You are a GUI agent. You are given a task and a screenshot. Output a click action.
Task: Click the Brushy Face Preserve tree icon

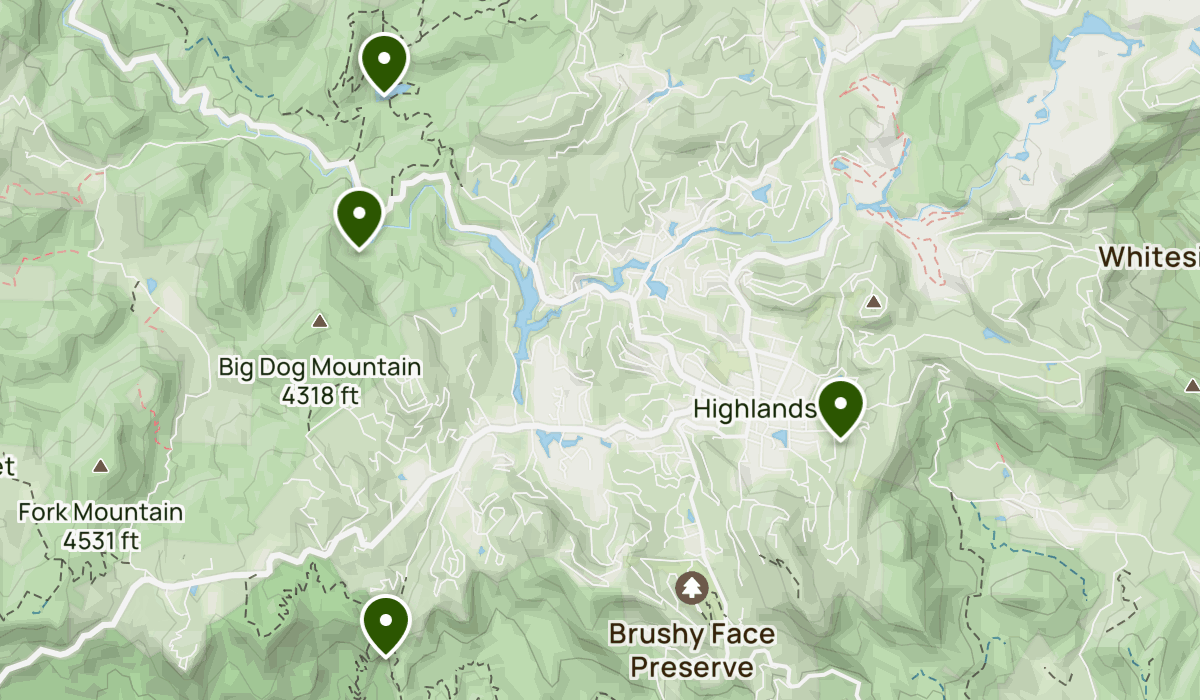point(691,587)
